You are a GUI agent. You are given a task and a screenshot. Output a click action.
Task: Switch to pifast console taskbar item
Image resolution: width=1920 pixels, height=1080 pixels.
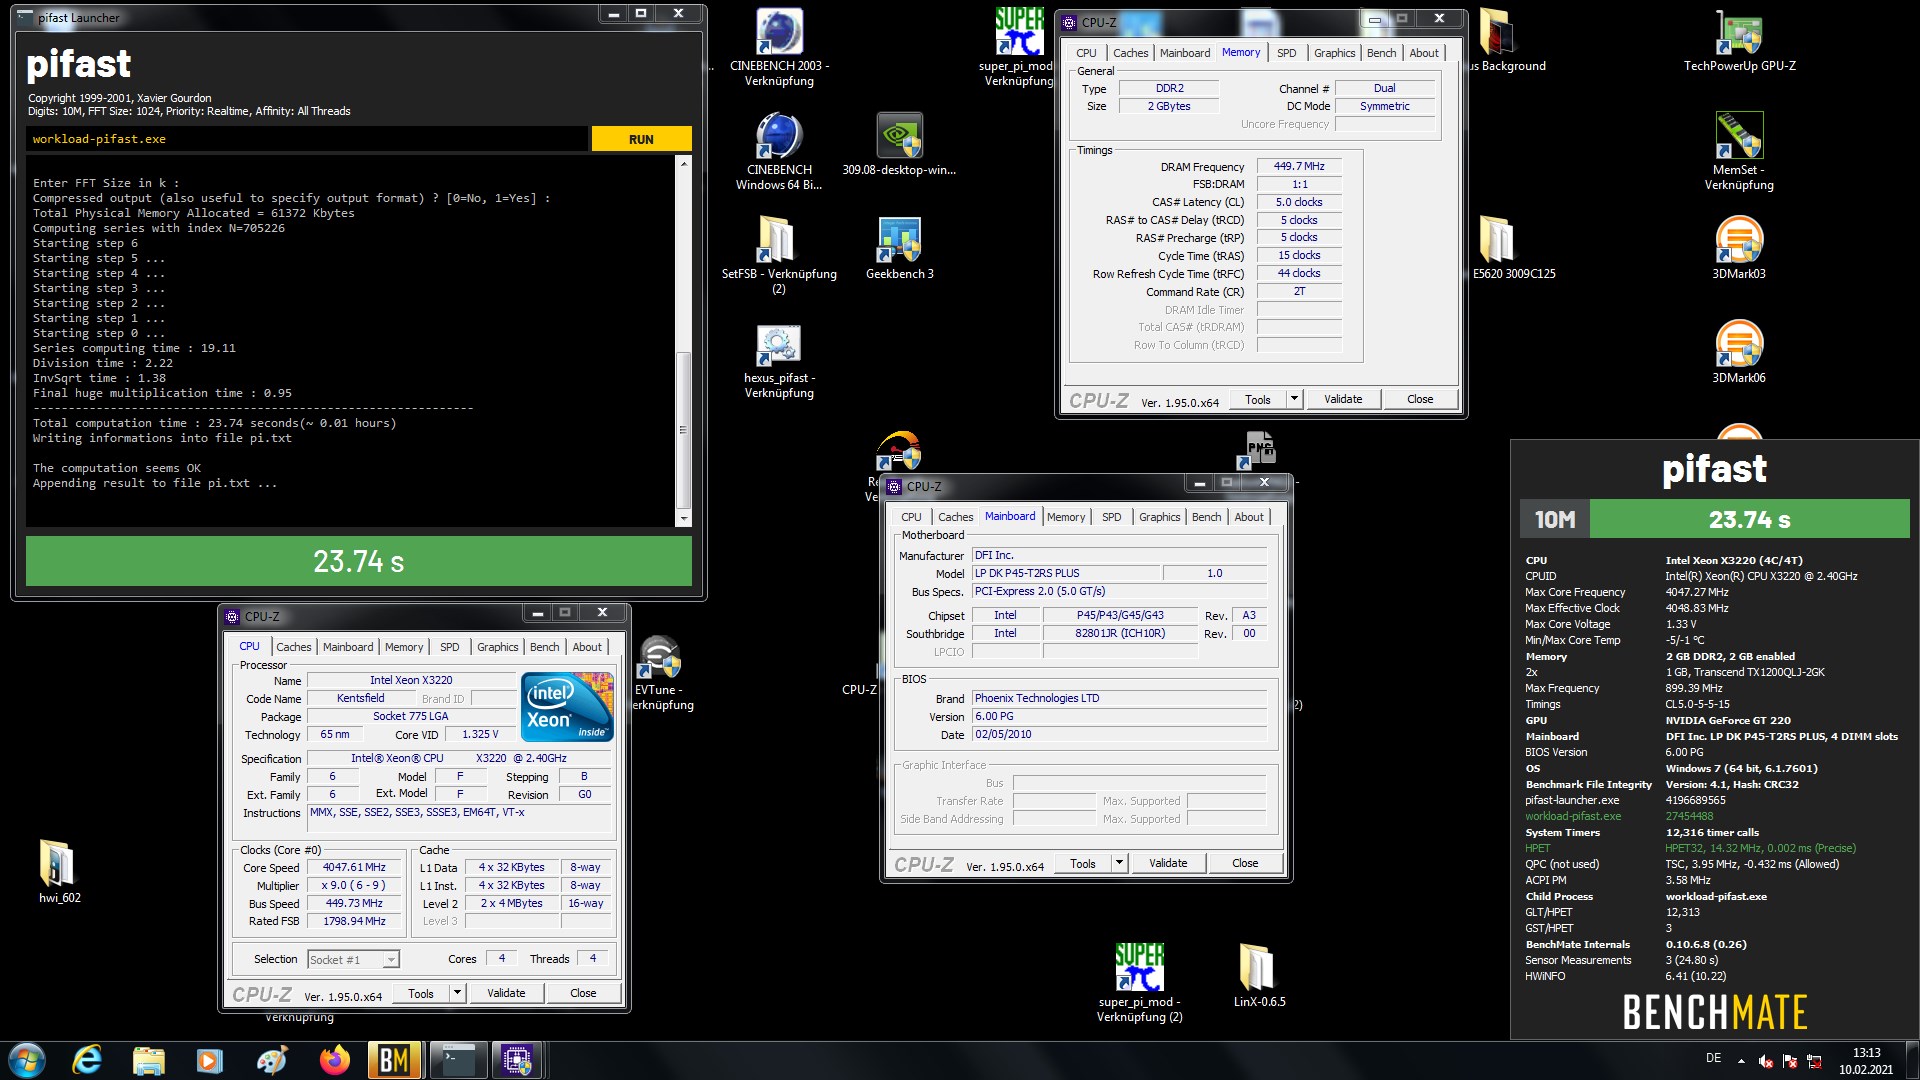pos(457,1059)
